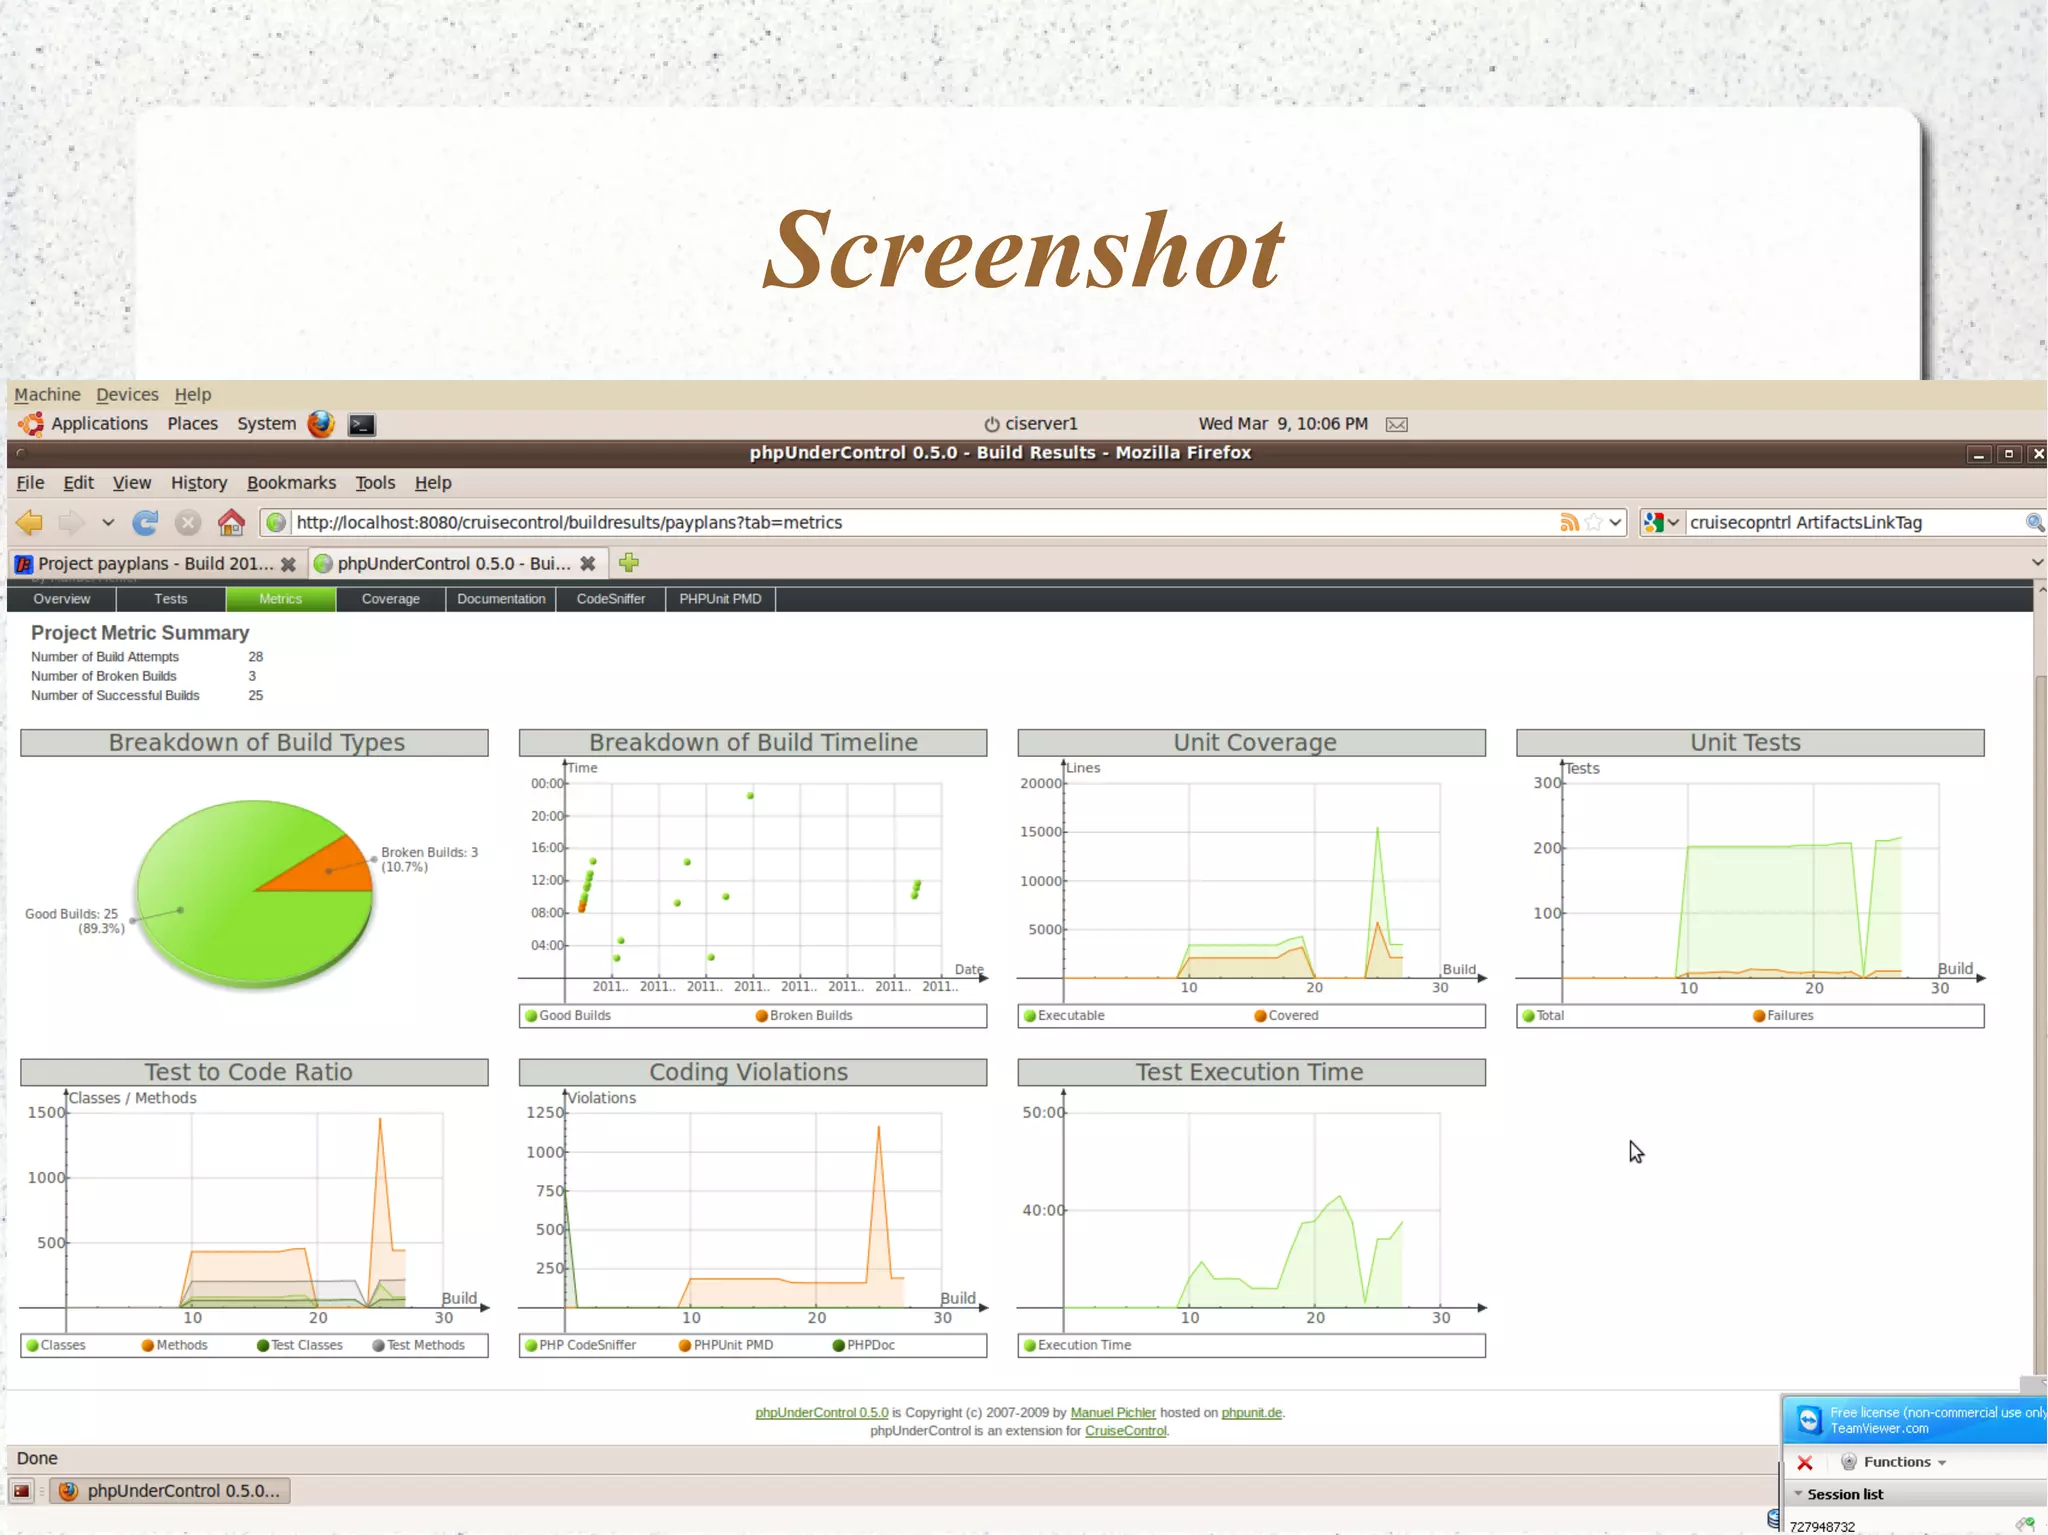The width and height of the screenshot is (2048, 1535).
Task: Open the CodeSniffer tab
Action: (x=611, y=599)
